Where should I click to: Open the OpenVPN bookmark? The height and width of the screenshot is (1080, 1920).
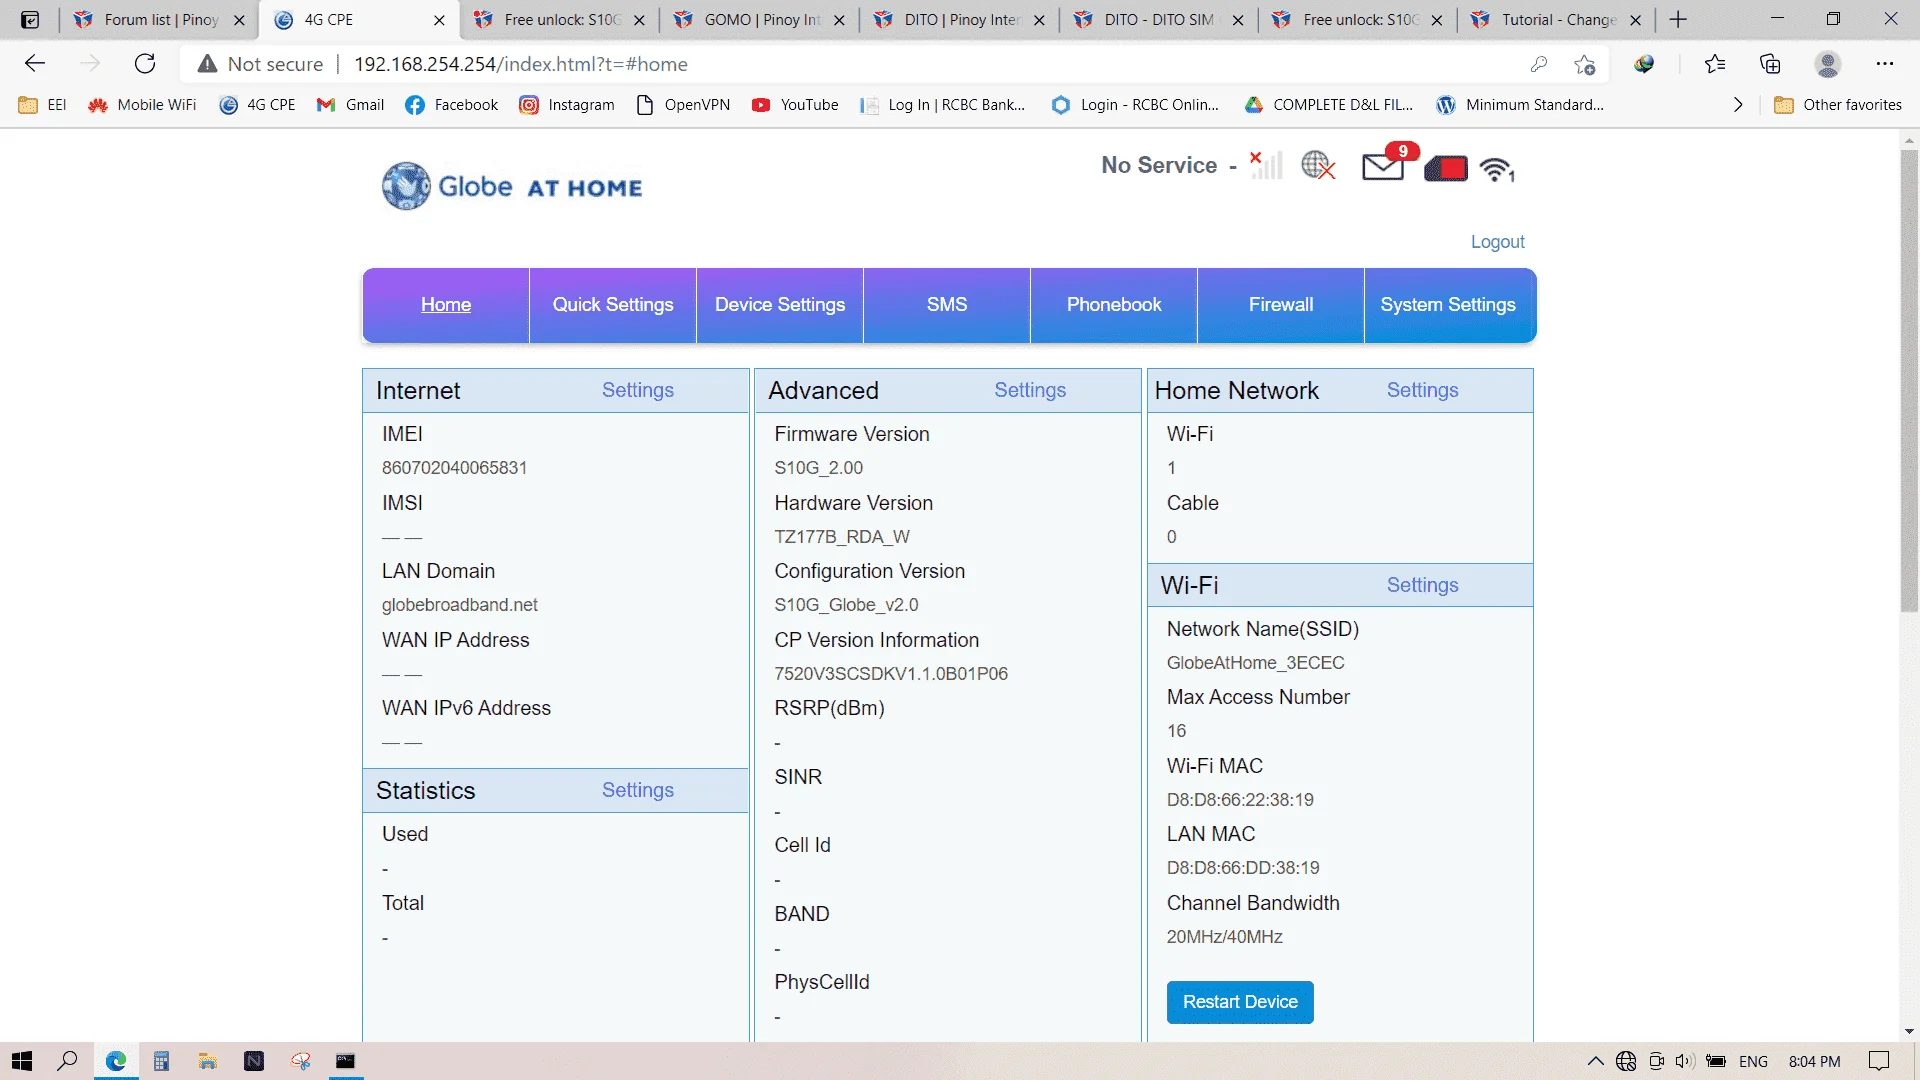coord(683,104)
